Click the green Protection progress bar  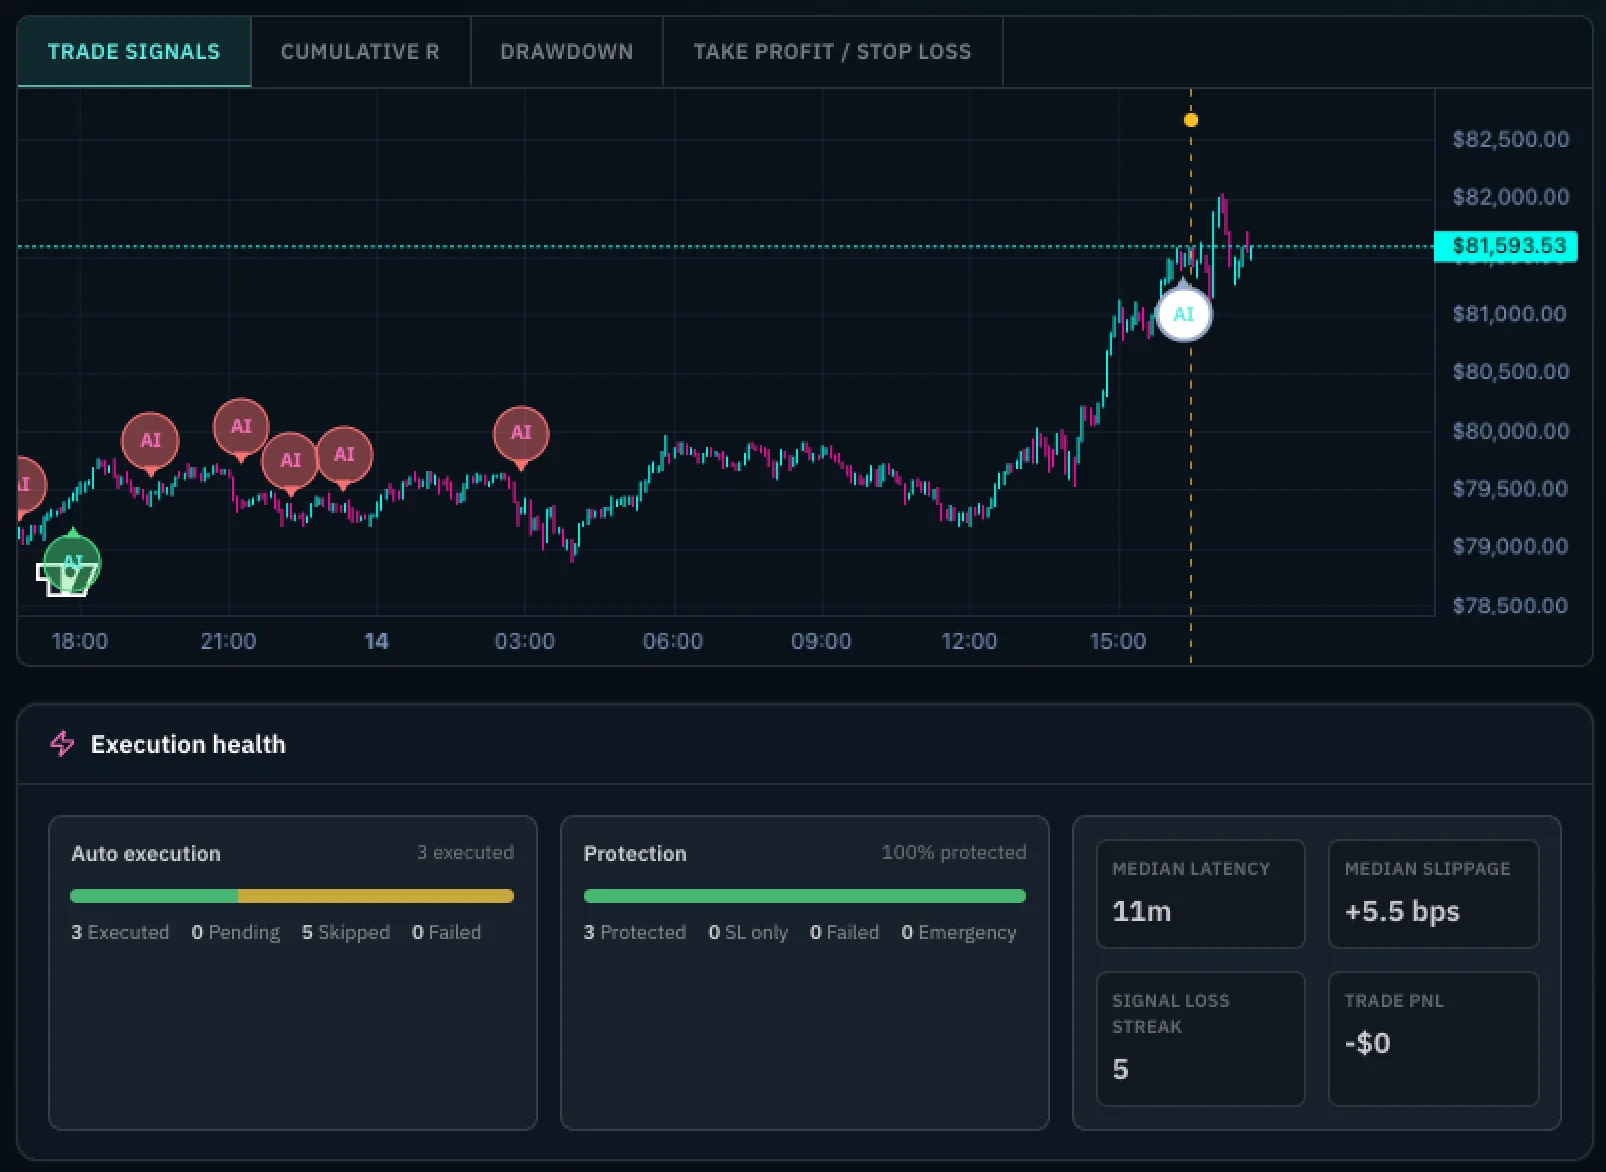[805, 896]
